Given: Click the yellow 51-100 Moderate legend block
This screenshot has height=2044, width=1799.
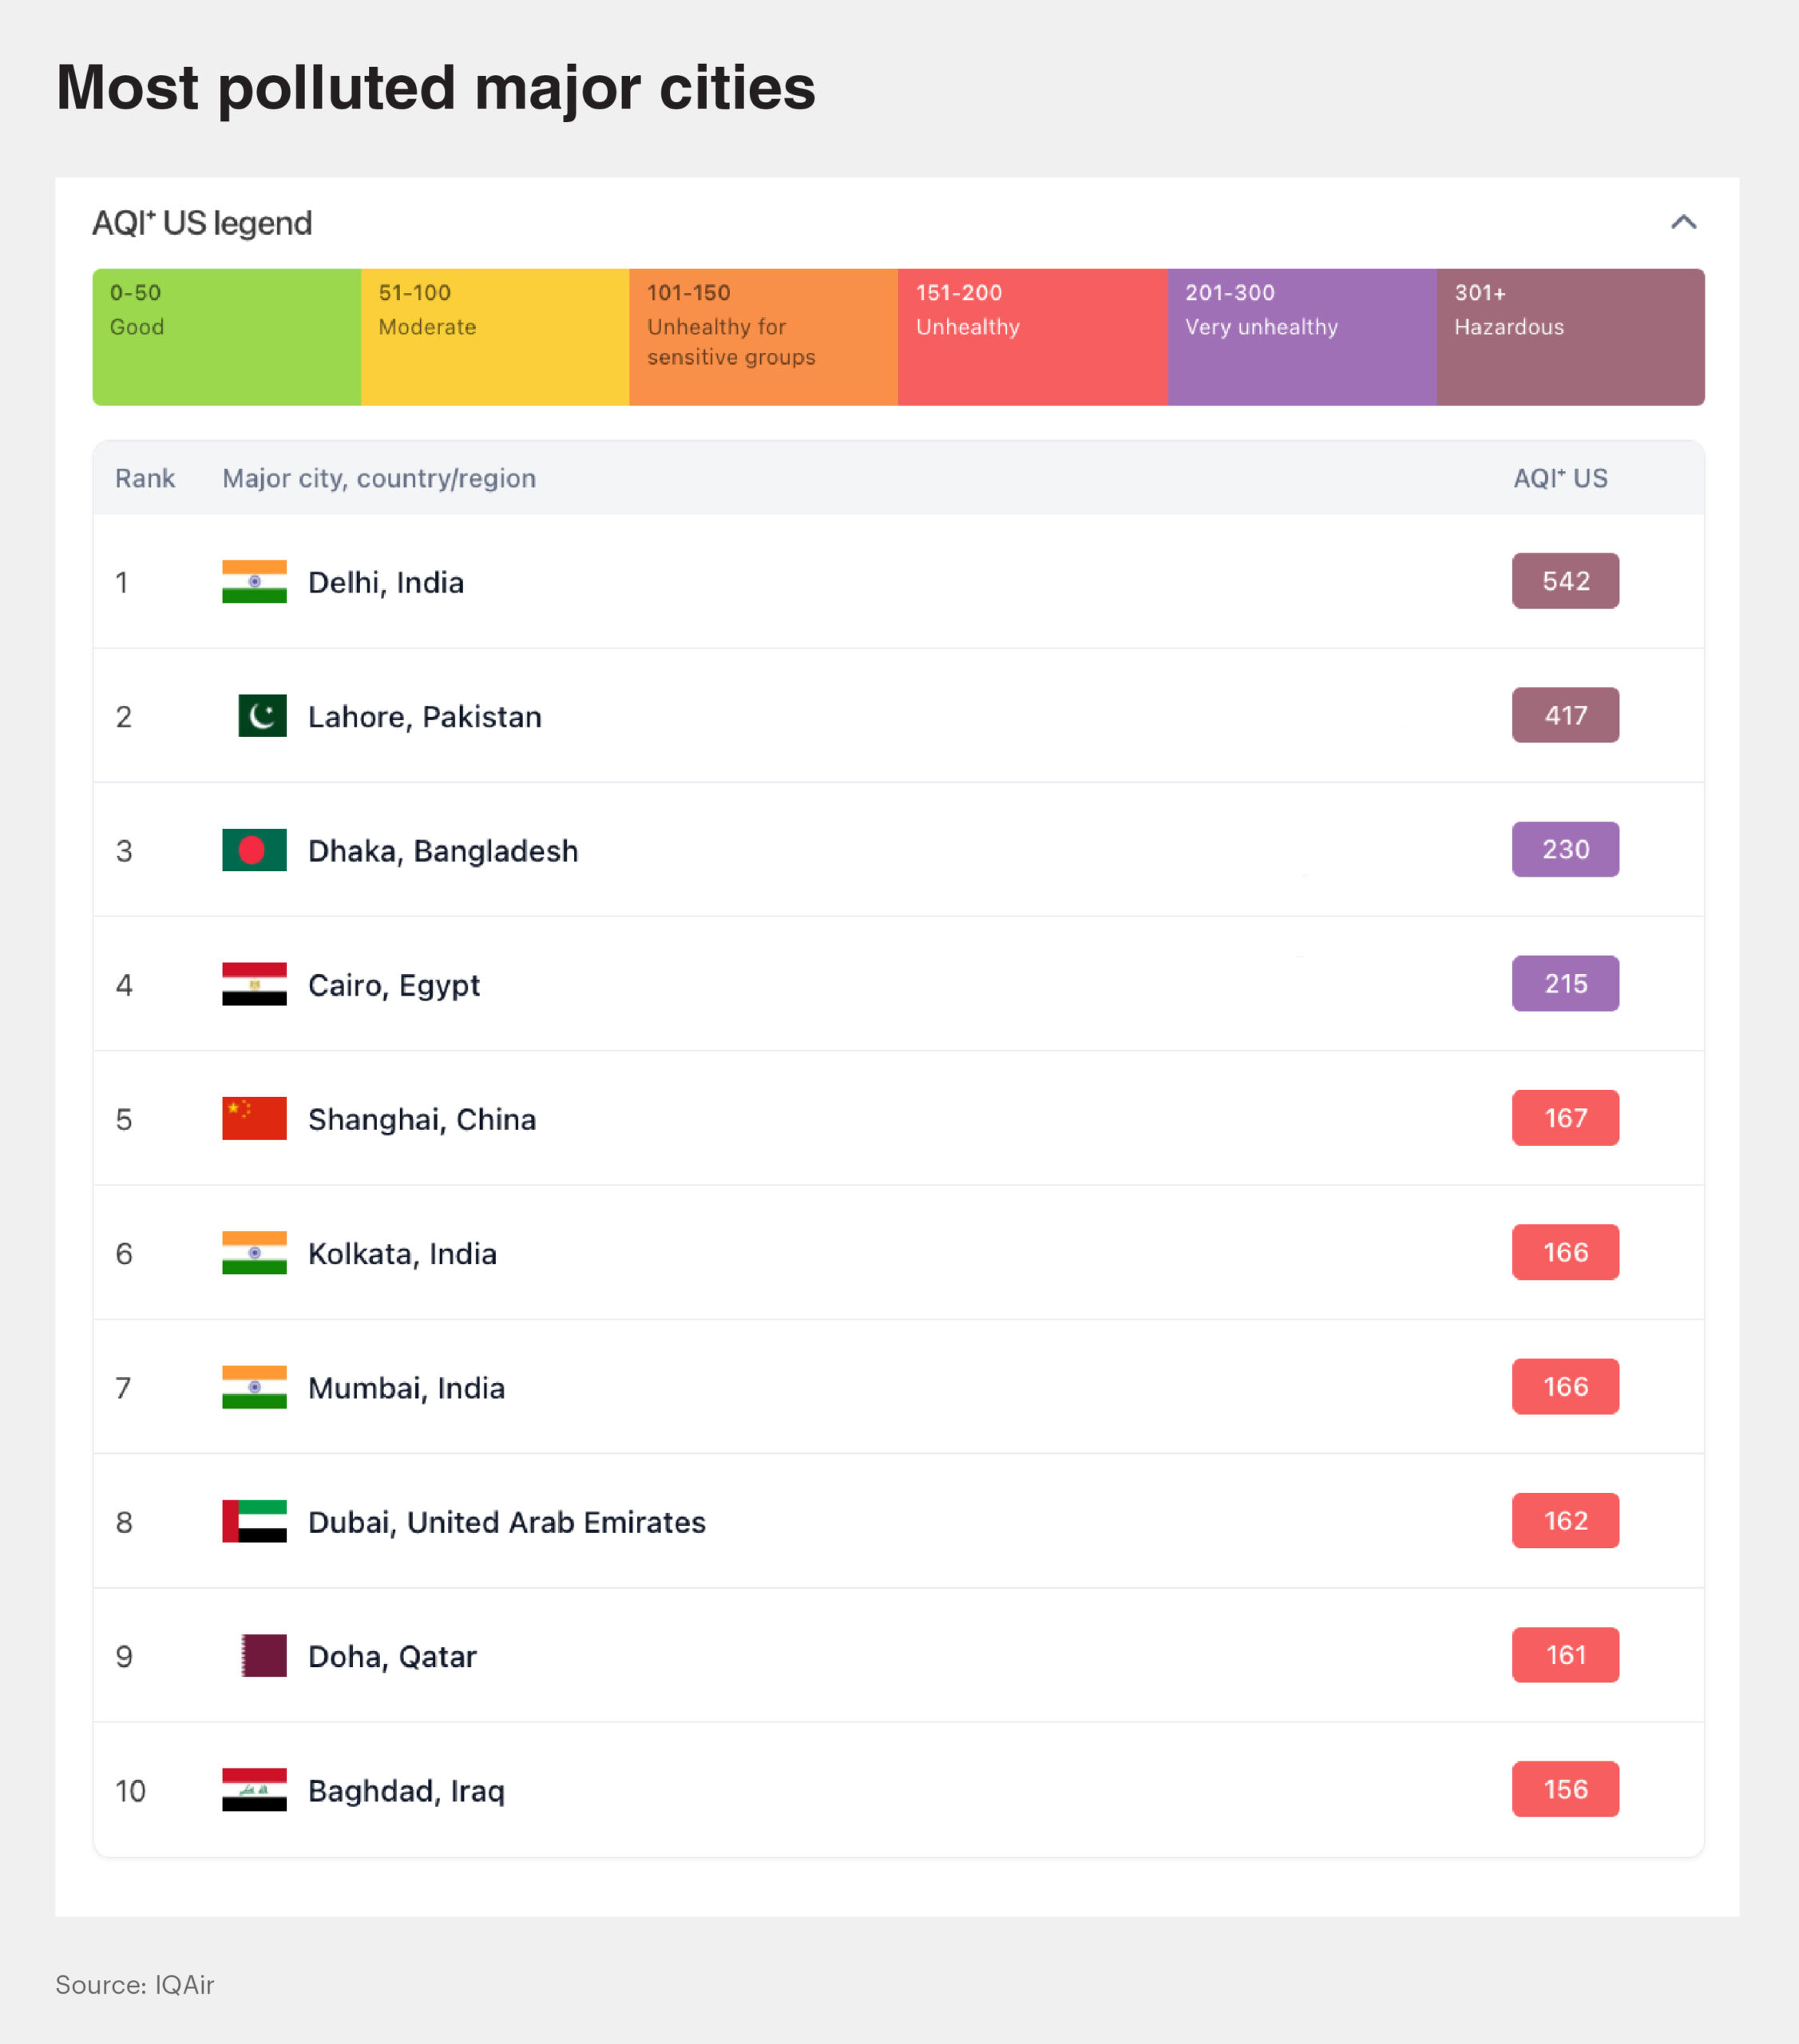Looking at the screenshot, I should coord(495,336).
